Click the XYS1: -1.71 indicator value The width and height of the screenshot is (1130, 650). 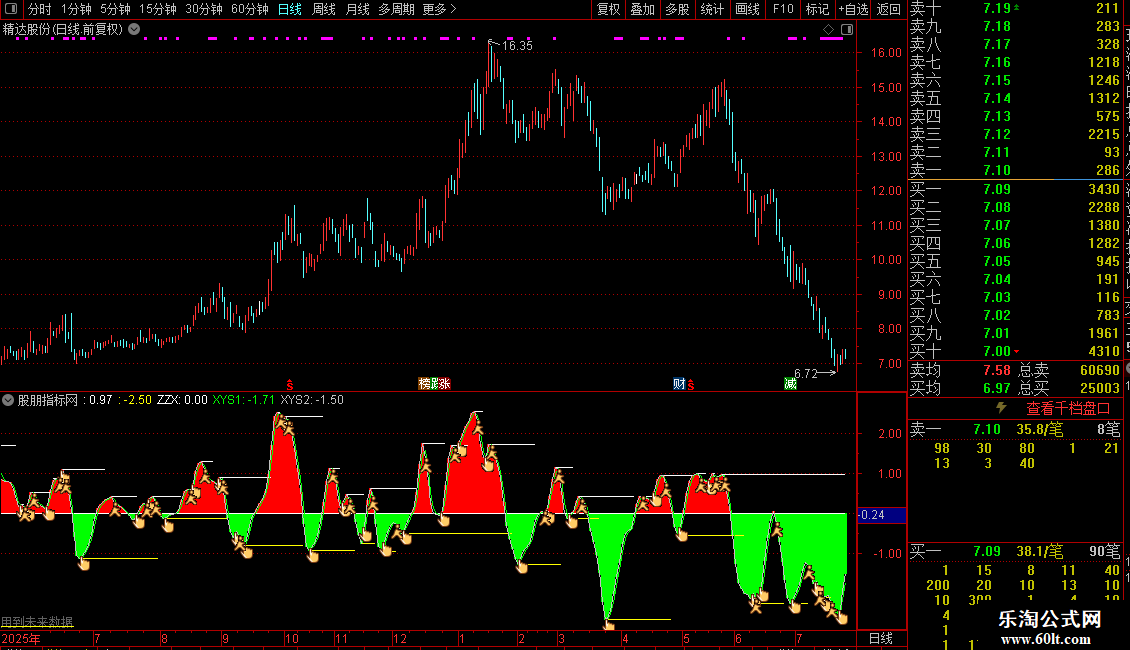click(x=244, y=400)
